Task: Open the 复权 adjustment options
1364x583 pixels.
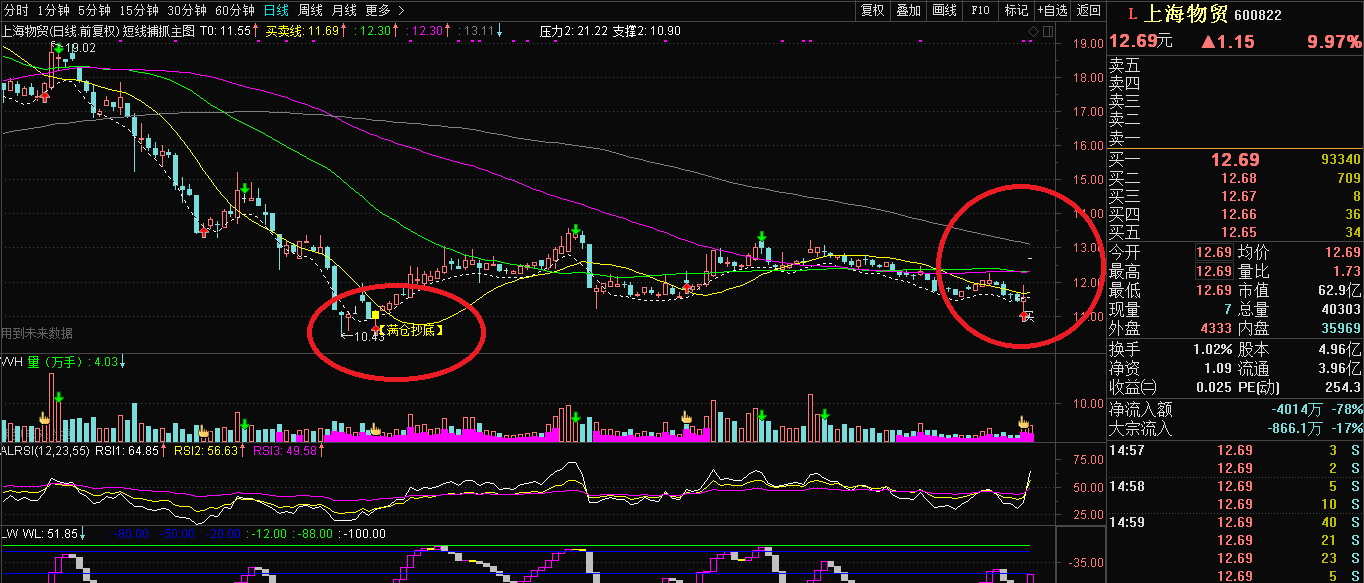Action: coord(873,10)
